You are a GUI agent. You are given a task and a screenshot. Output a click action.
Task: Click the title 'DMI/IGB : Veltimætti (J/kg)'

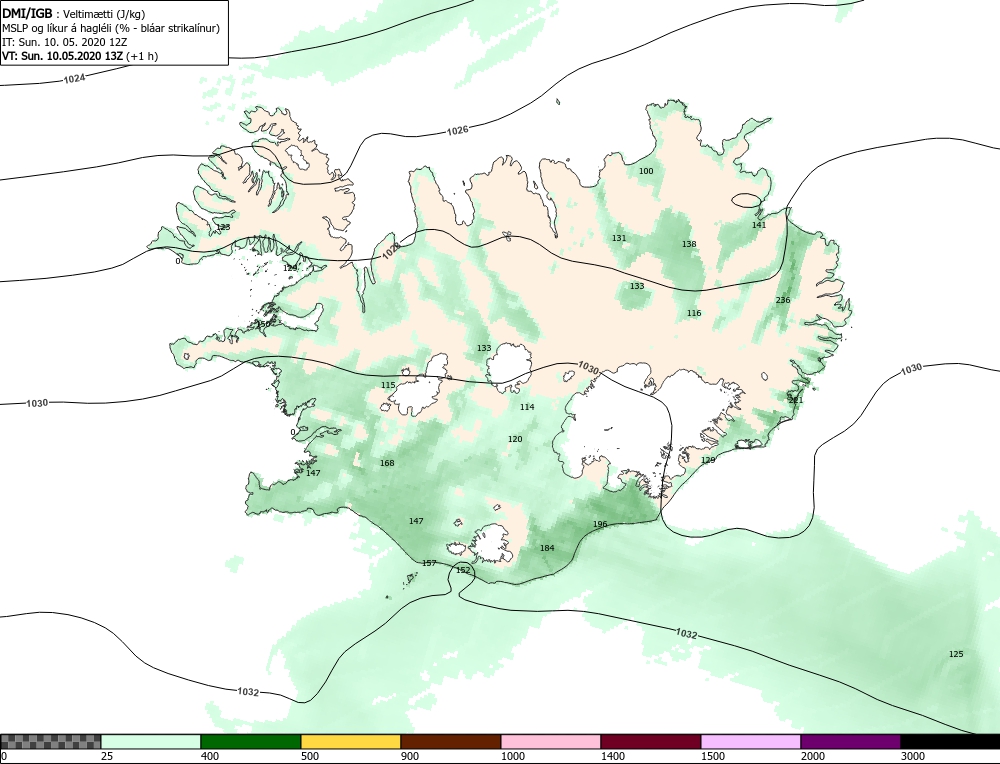(74, 15)
